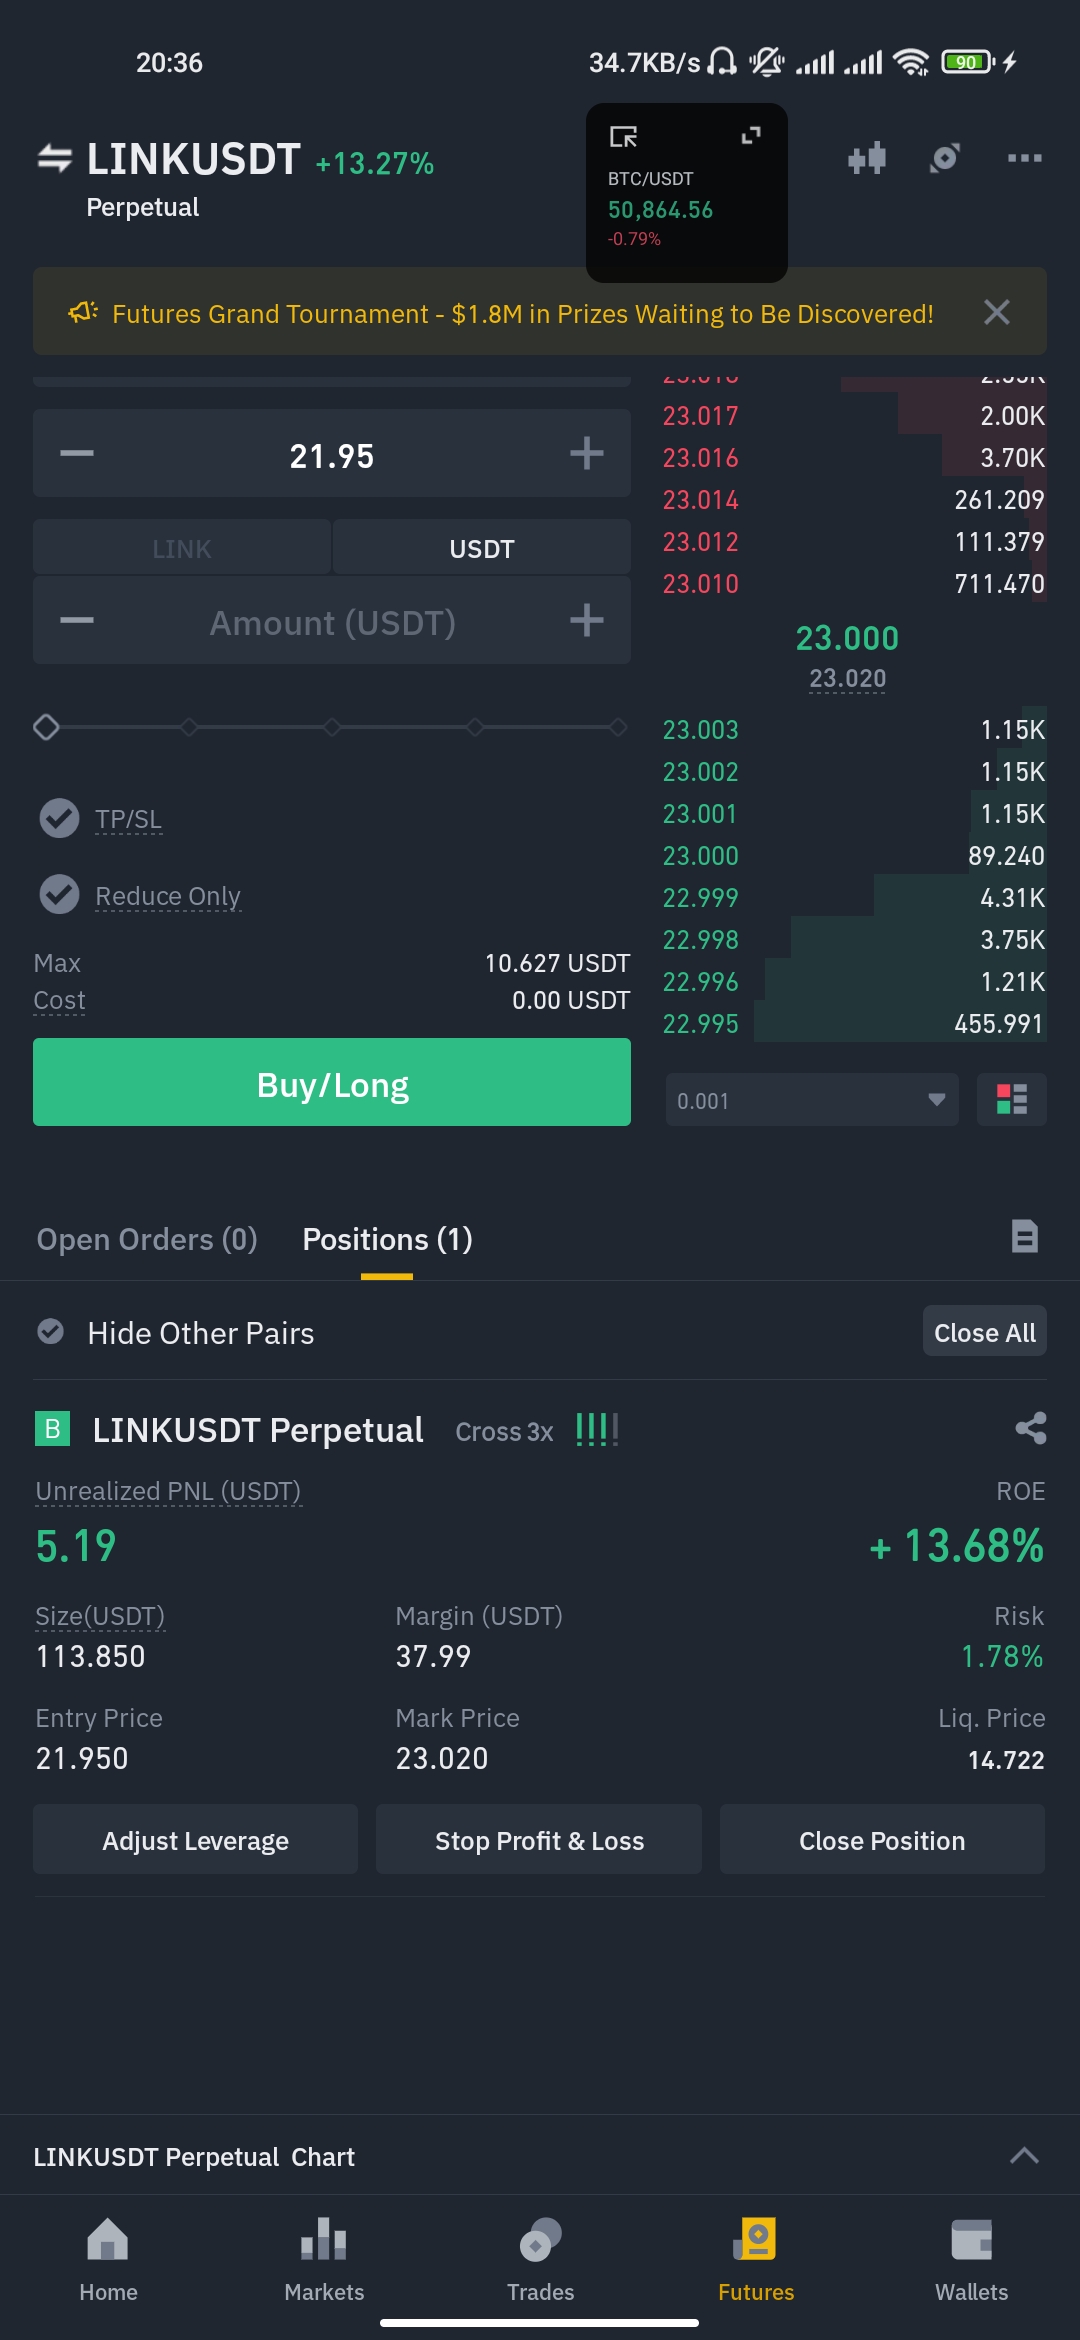The width and height of the screenshot is (1080, 2340).
Task: Toggle the TP/SL checkbox
Action: (x=59, y=818)
